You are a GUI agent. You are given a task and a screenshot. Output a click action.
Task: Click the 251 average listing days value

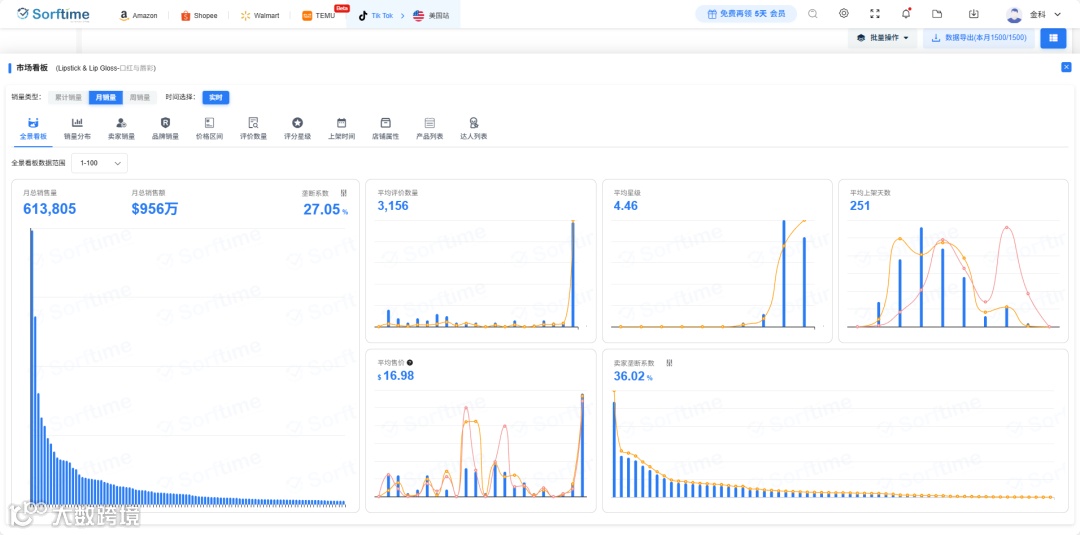tap(860, 205)
